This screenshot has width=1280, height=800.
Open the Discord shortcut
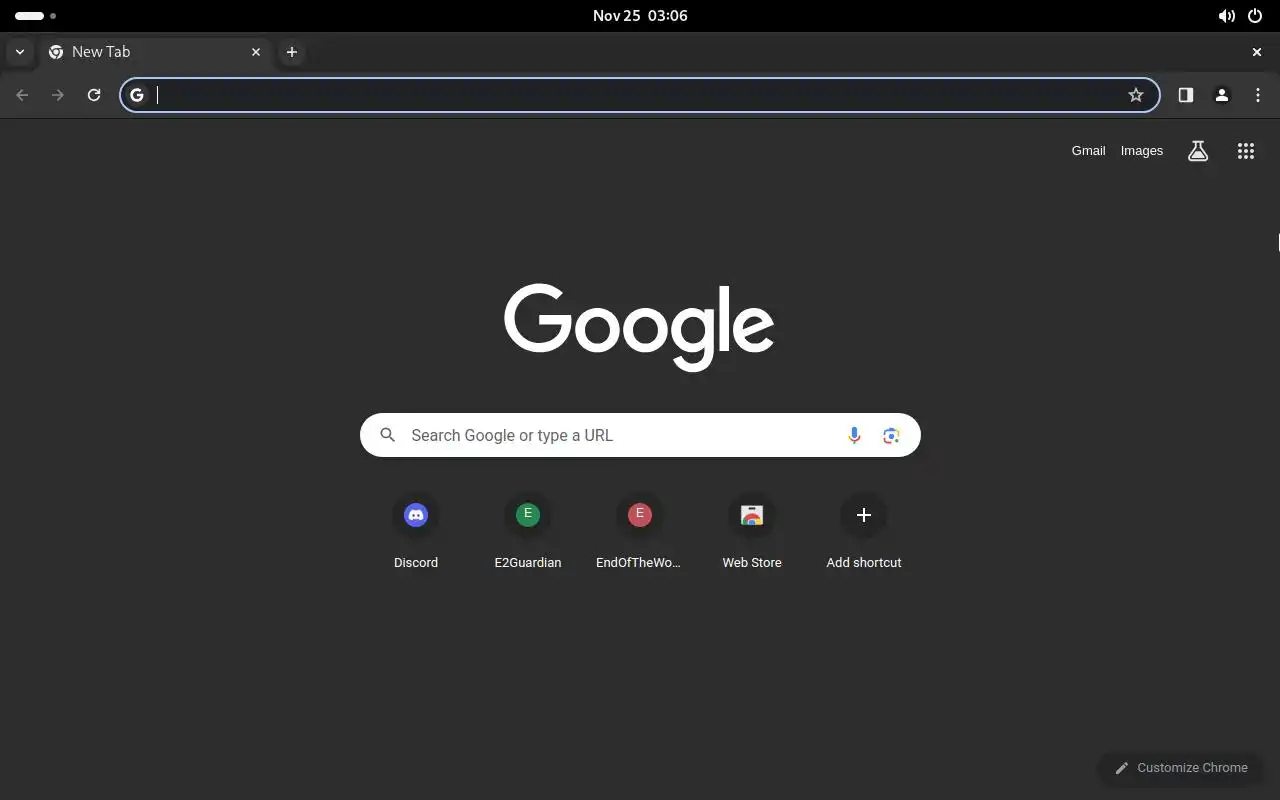[x=416, y=532]
